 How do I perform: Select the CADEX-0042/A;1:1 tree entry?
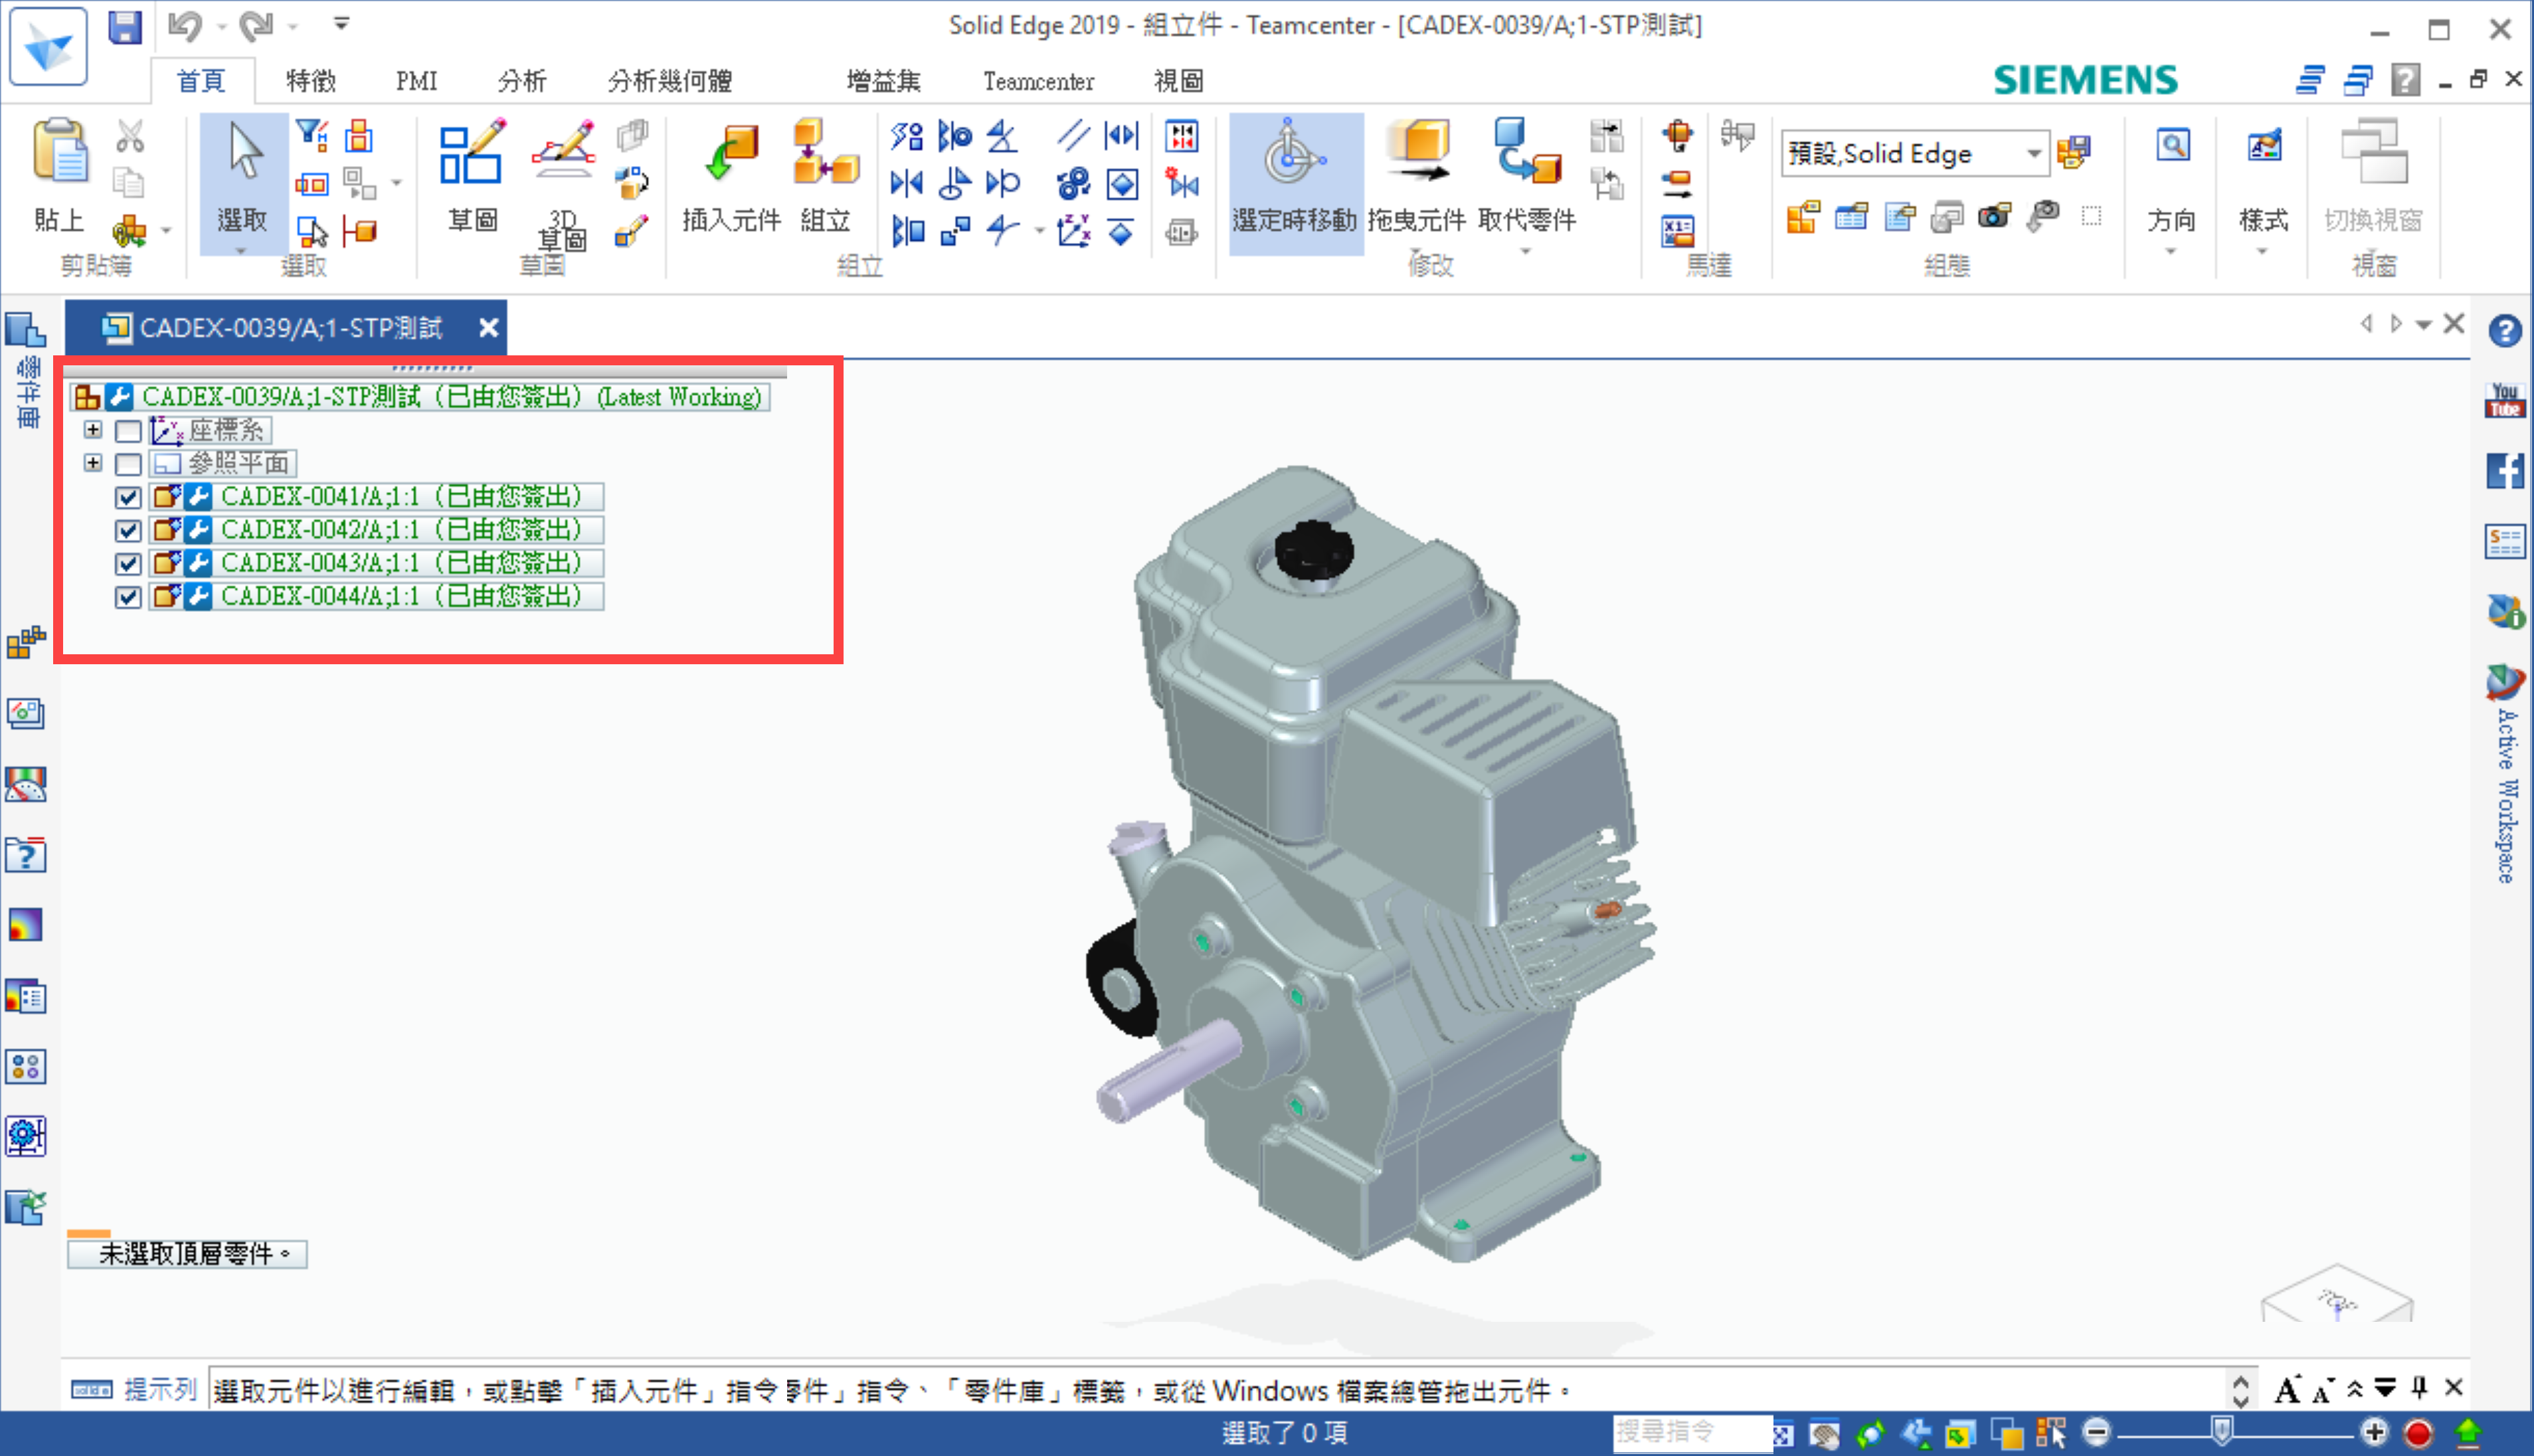402,530
